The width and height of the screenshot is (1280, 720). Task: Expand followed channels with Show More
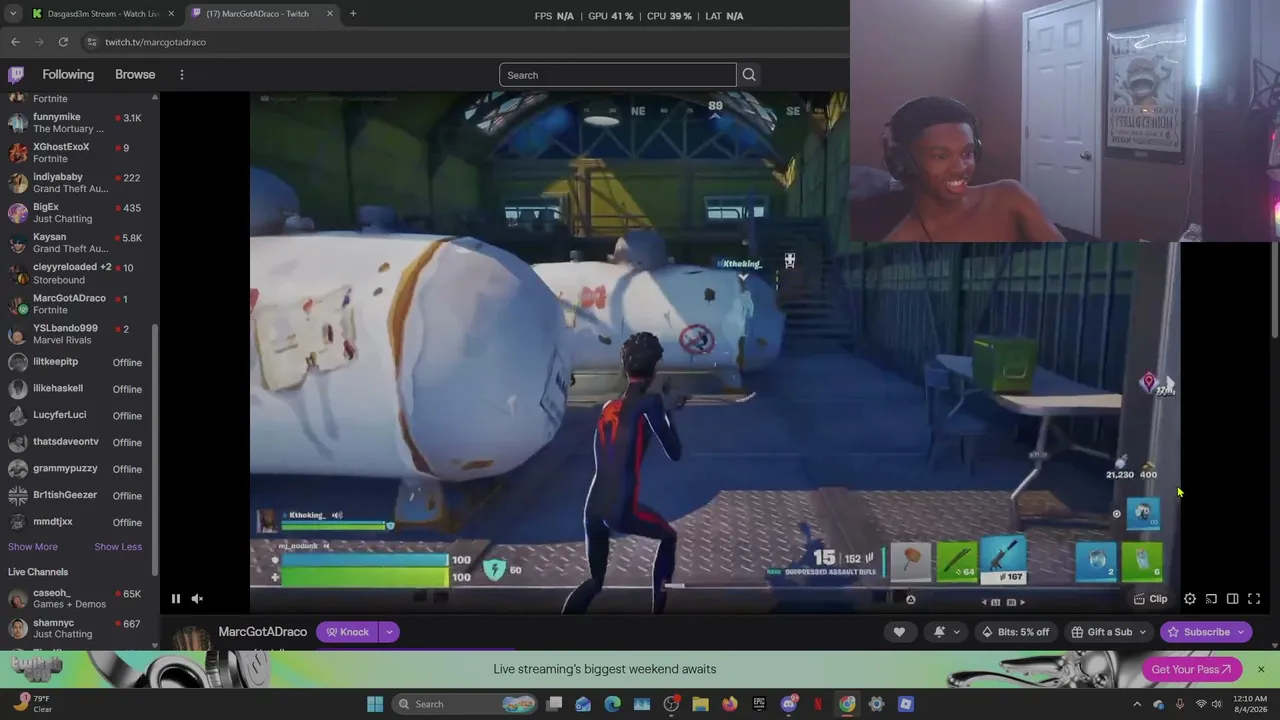tap(33, 547)
